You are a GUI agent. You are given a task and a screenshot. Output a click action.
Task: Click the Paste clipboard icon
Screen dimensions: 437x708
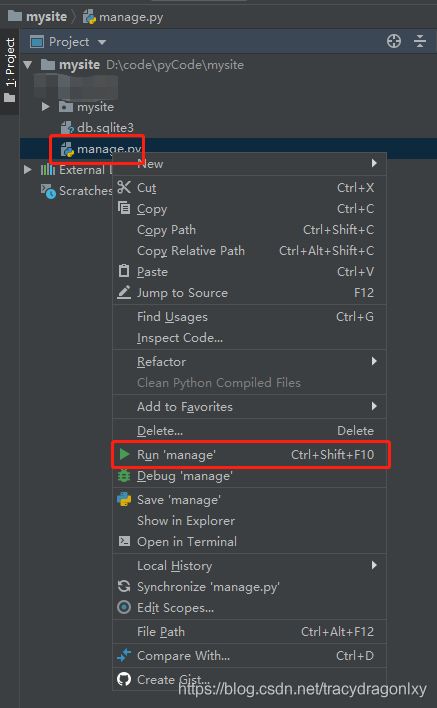pyautogui.click(x=124, y=271)
